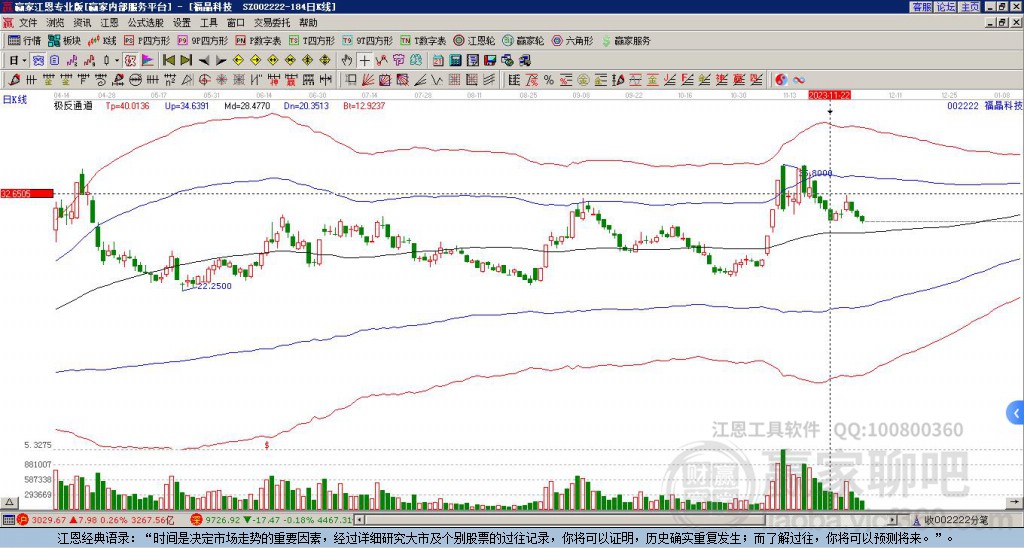1024x548 pixels.
Task: Click the colored flag icon
Action: point(148,61)
